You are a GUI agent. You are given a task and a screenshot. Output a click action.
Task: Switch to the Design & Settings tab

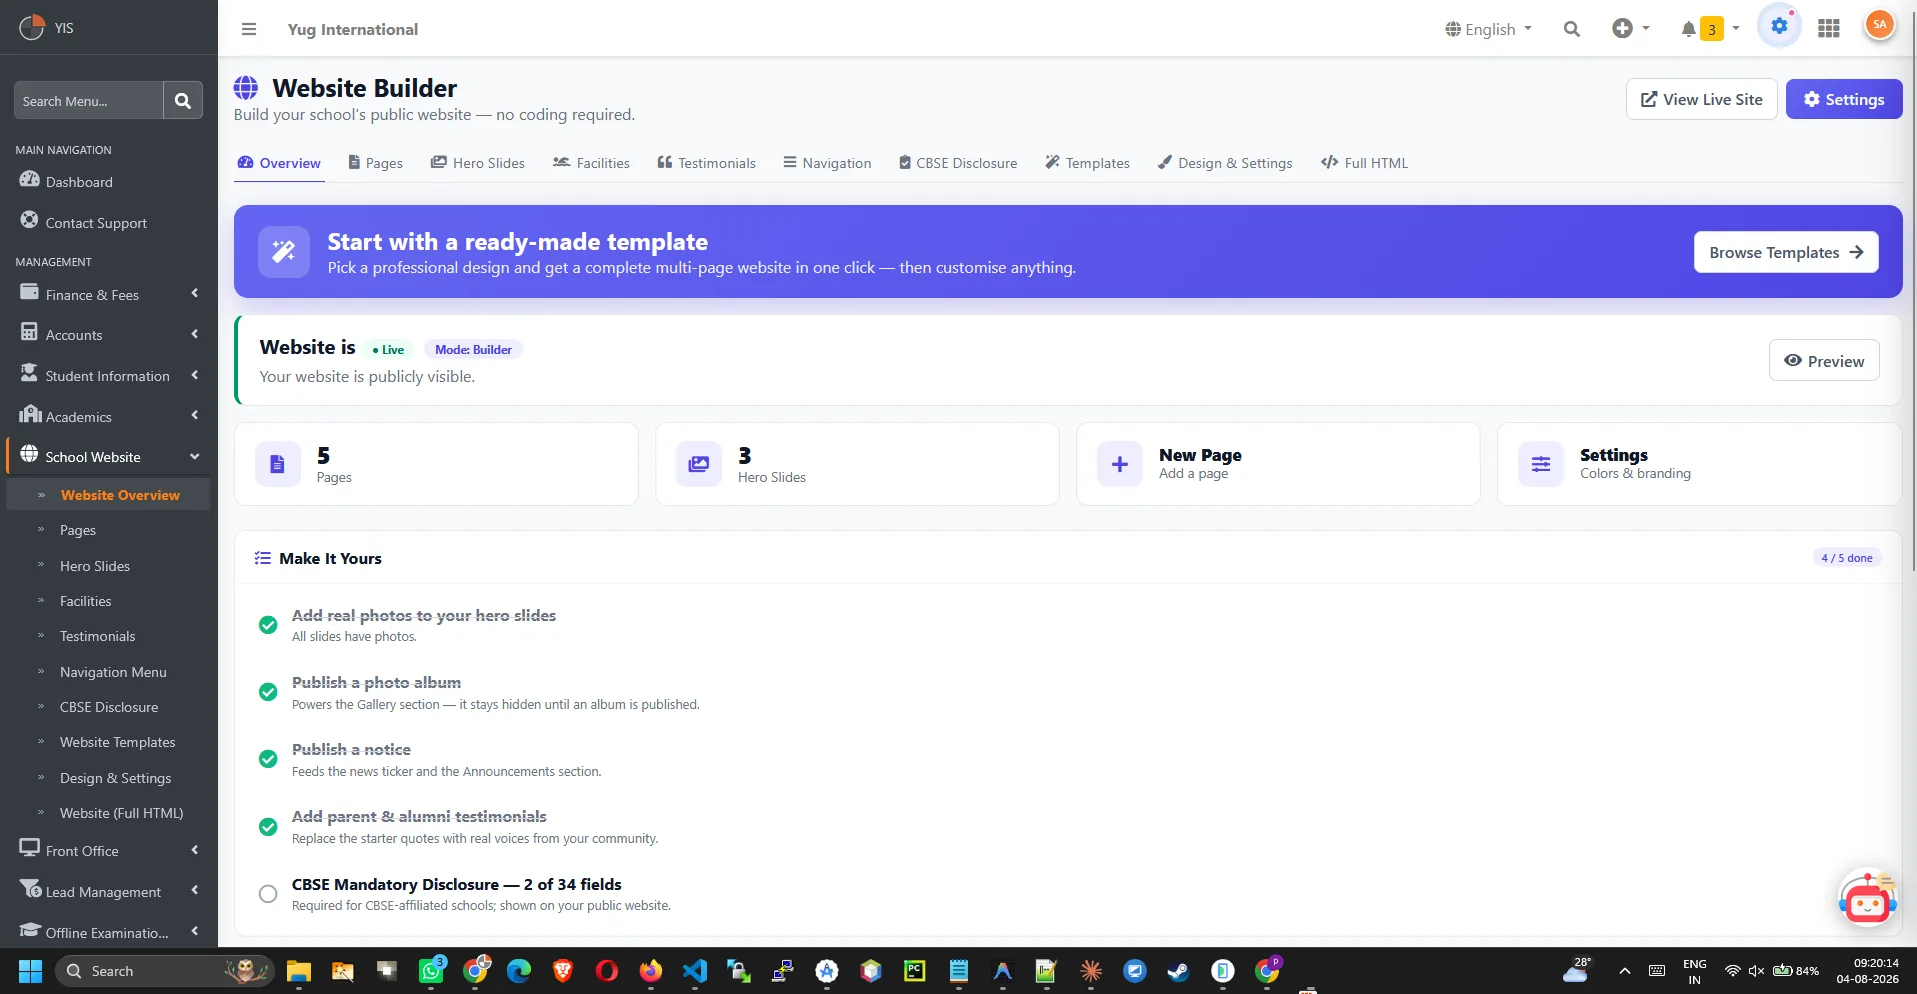pyautogui.click(x=1225, y=163)
